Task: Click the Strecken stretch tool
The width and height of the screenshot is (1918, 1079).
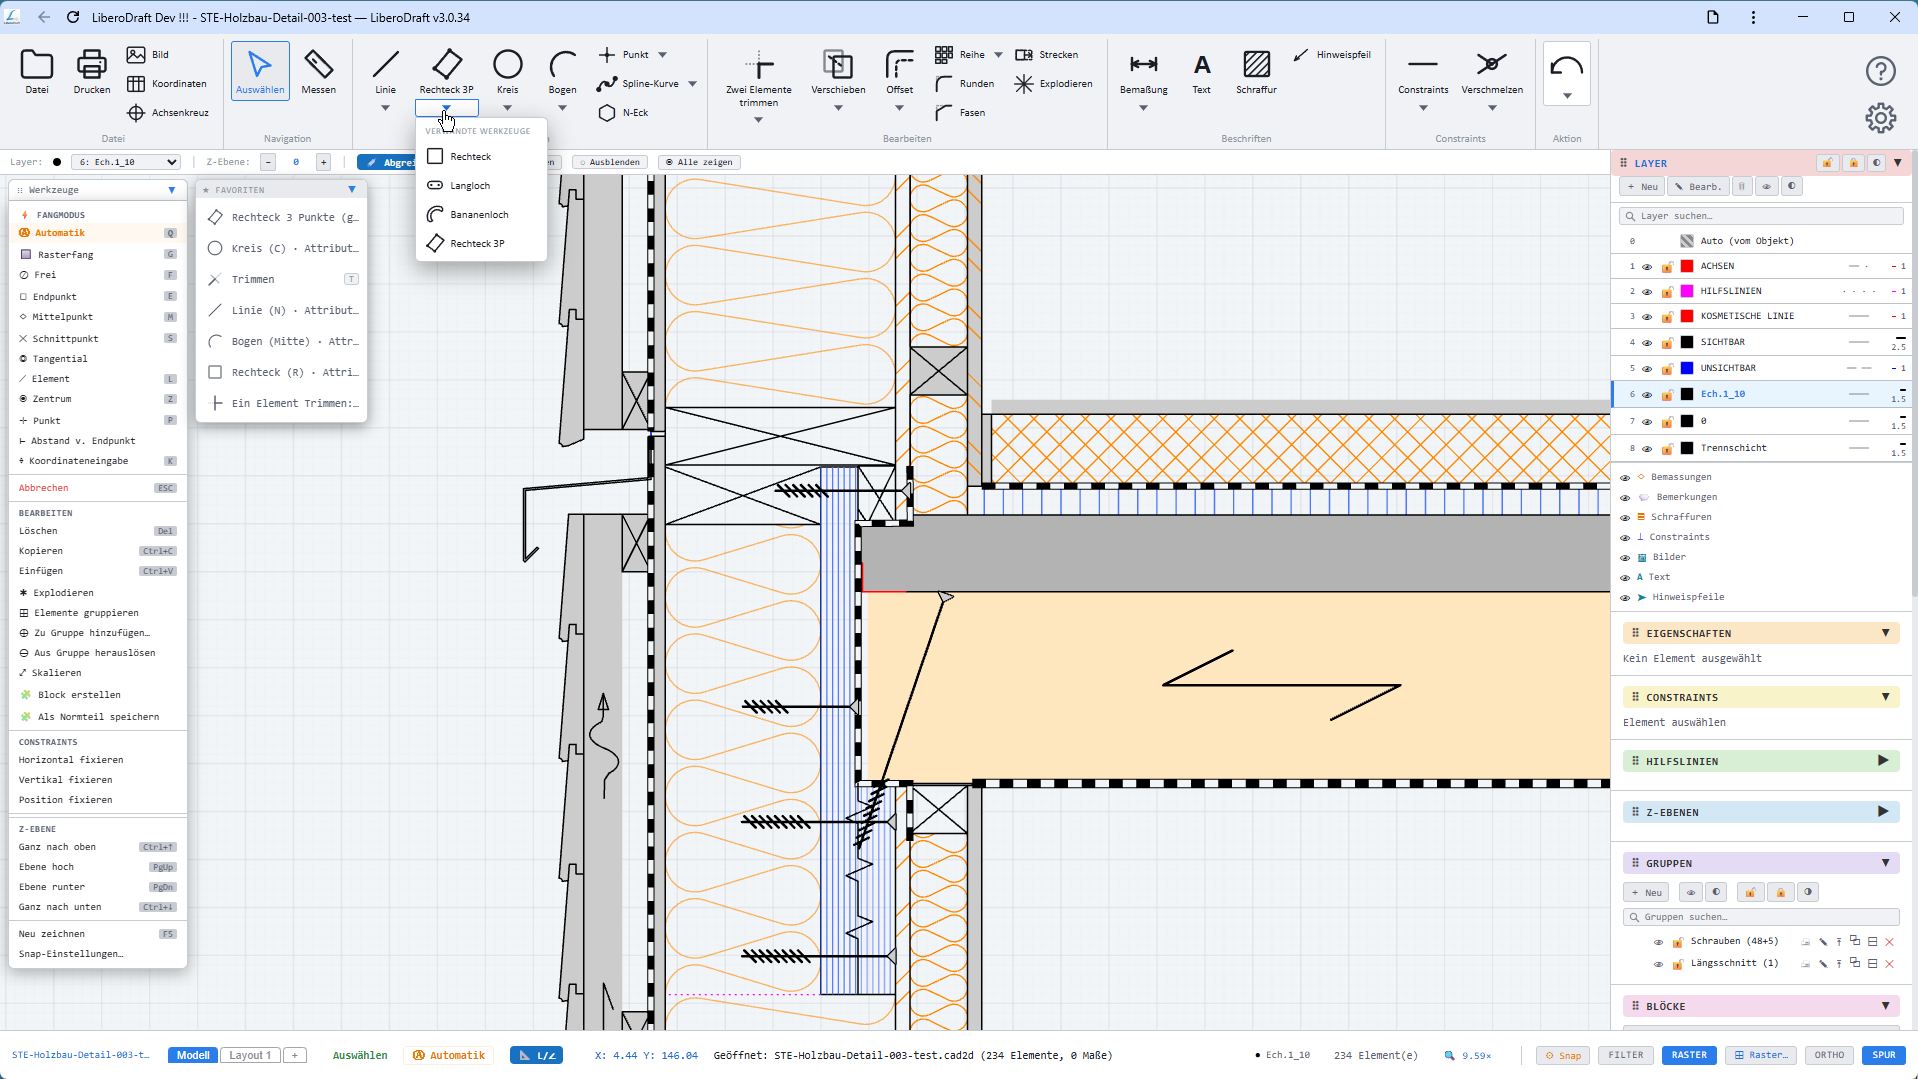Action: [1046, 54]
